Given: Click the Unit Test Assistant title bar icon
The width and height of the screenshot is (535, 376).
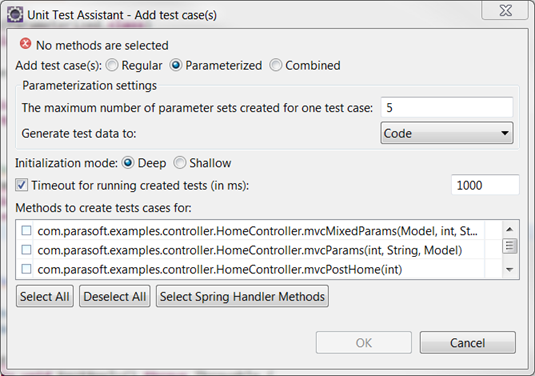Looking at the screenshot, I should (15, 15).
